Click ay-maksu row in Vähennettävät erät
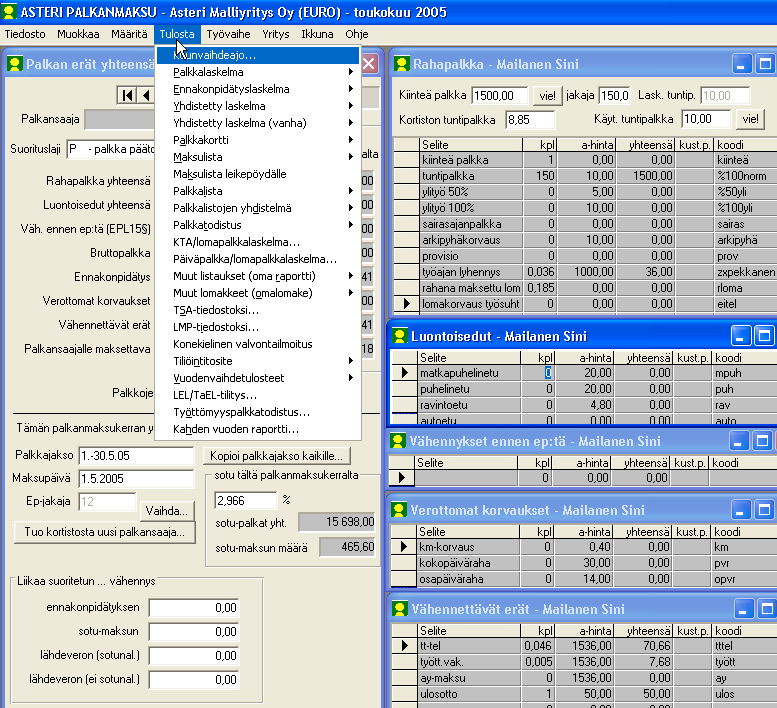The image size is (777, 708). click(584, 678)
